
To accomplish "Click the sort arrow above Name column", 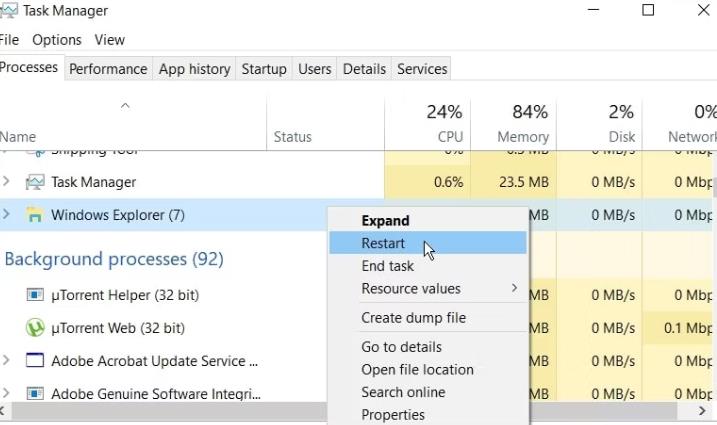I will click(x=125, y=106).
